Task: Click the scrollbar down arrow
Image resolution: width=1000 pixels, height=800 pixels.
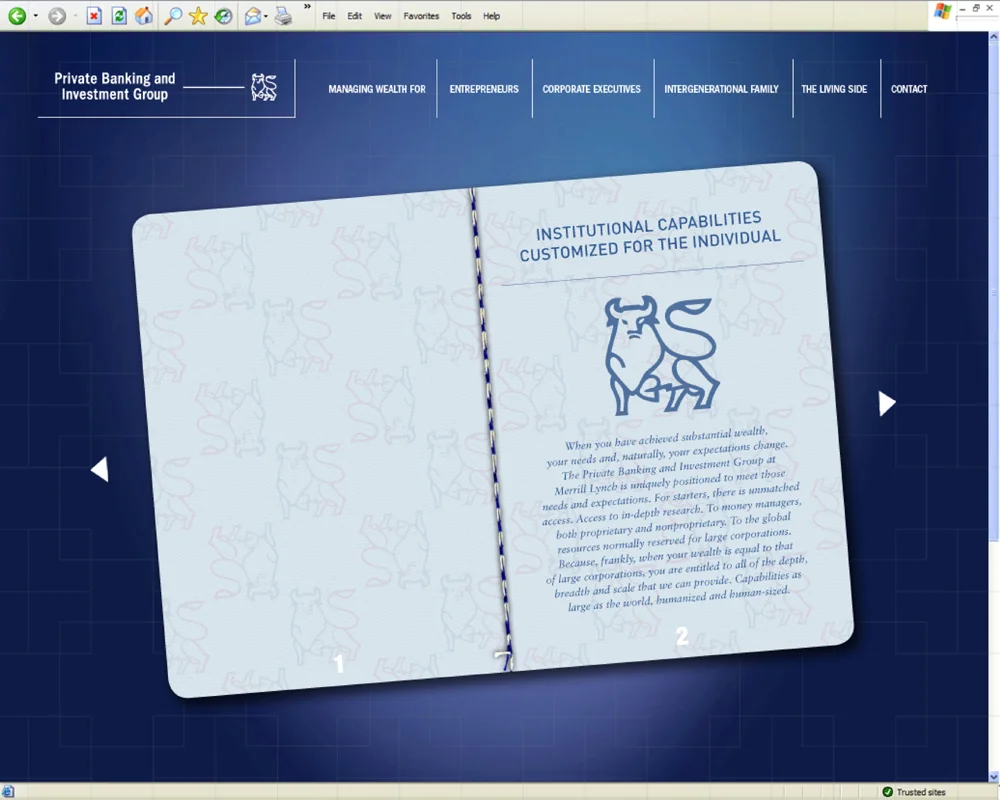Action: [x=994, y=776]
